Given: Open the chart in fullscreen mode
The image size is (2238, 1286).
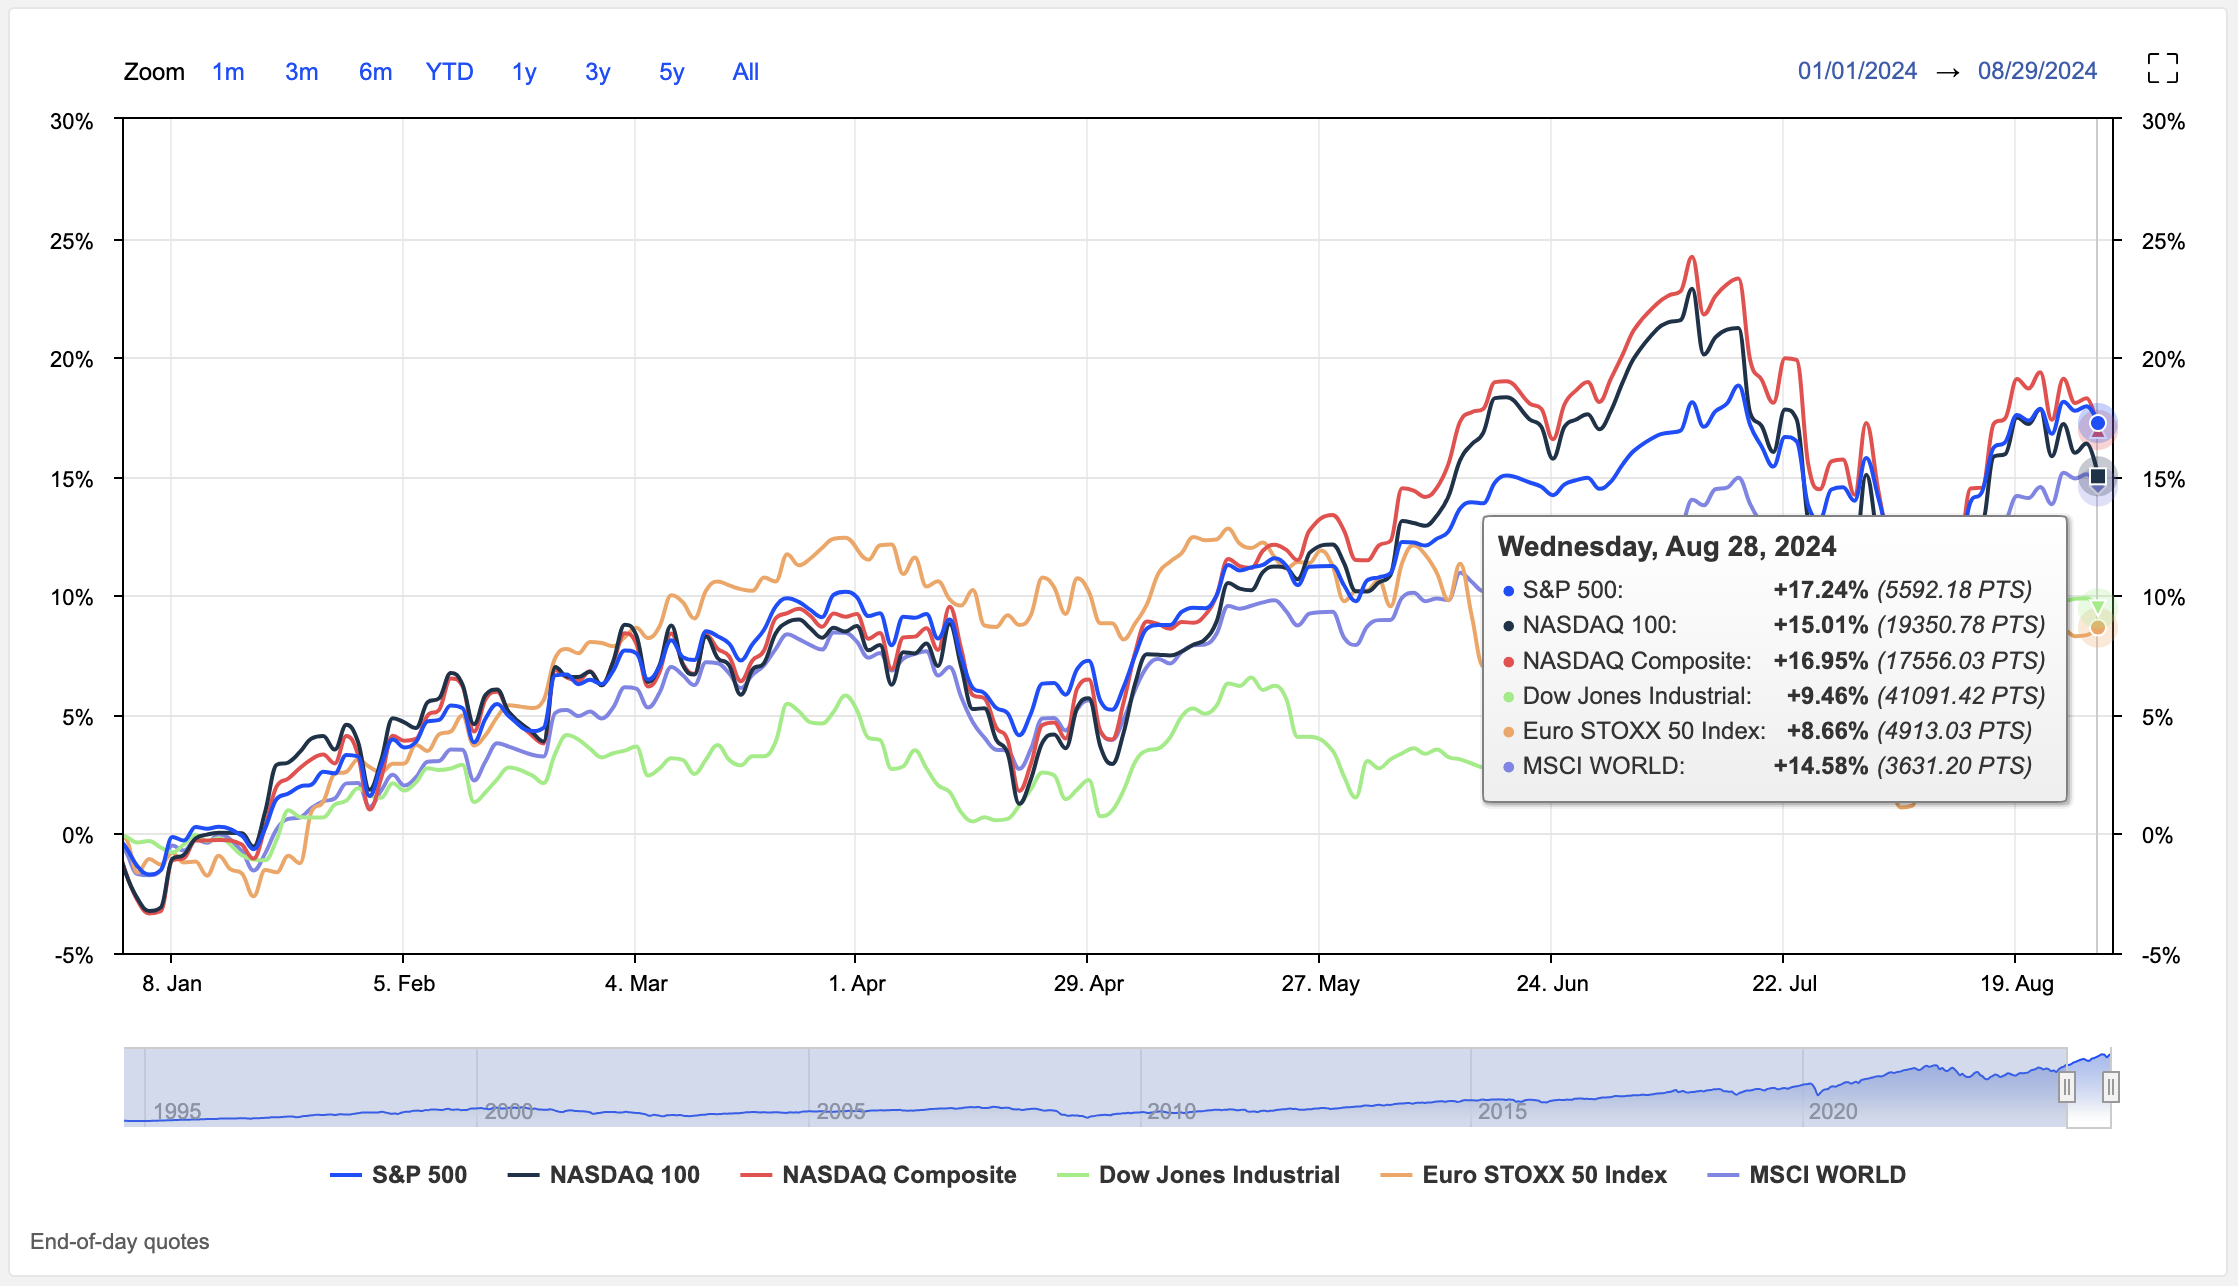Looking at the screenshot, I should pos(2162,69).
